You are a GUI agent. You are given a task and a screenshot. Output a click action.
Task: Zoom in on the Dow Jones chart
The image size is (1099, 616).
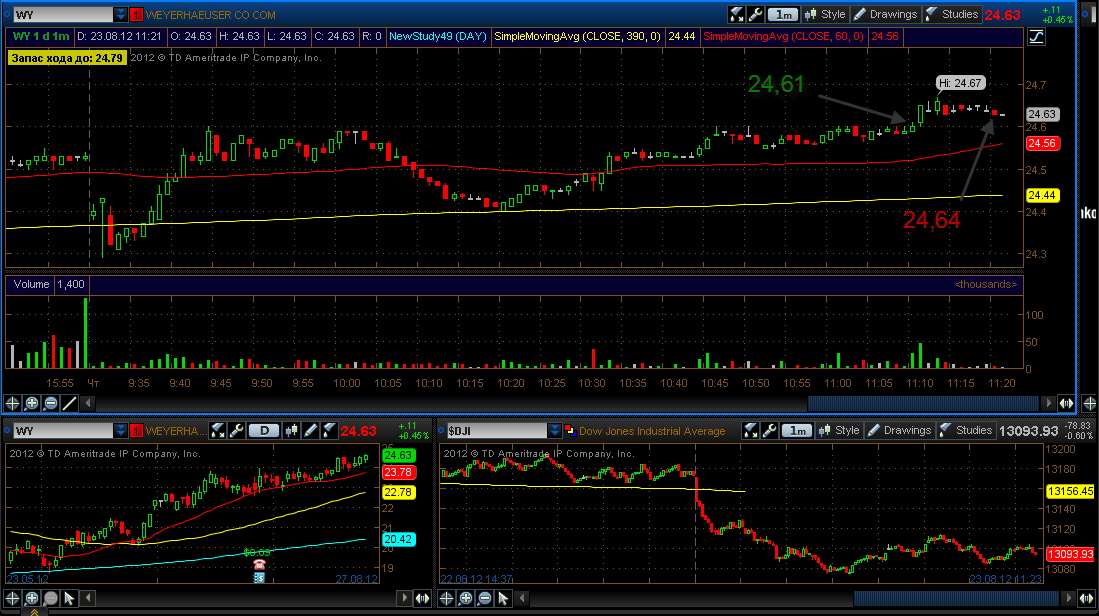point(465,598)
